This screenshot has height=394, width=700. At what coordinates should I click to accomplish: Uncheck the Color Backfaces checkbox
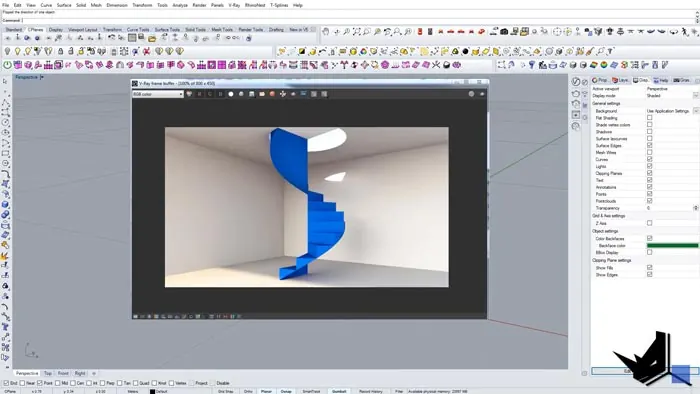(650, 238)
